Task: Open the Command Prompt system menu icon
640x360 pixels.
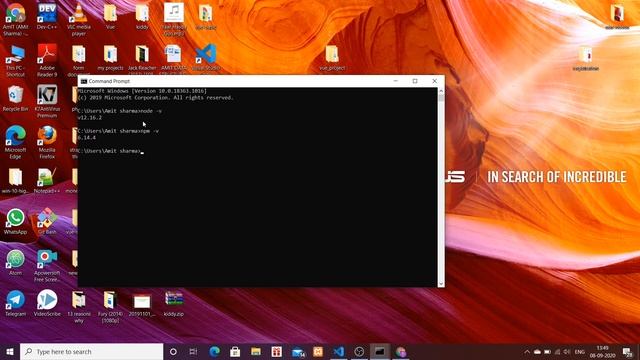Action: tap(84, 81)
